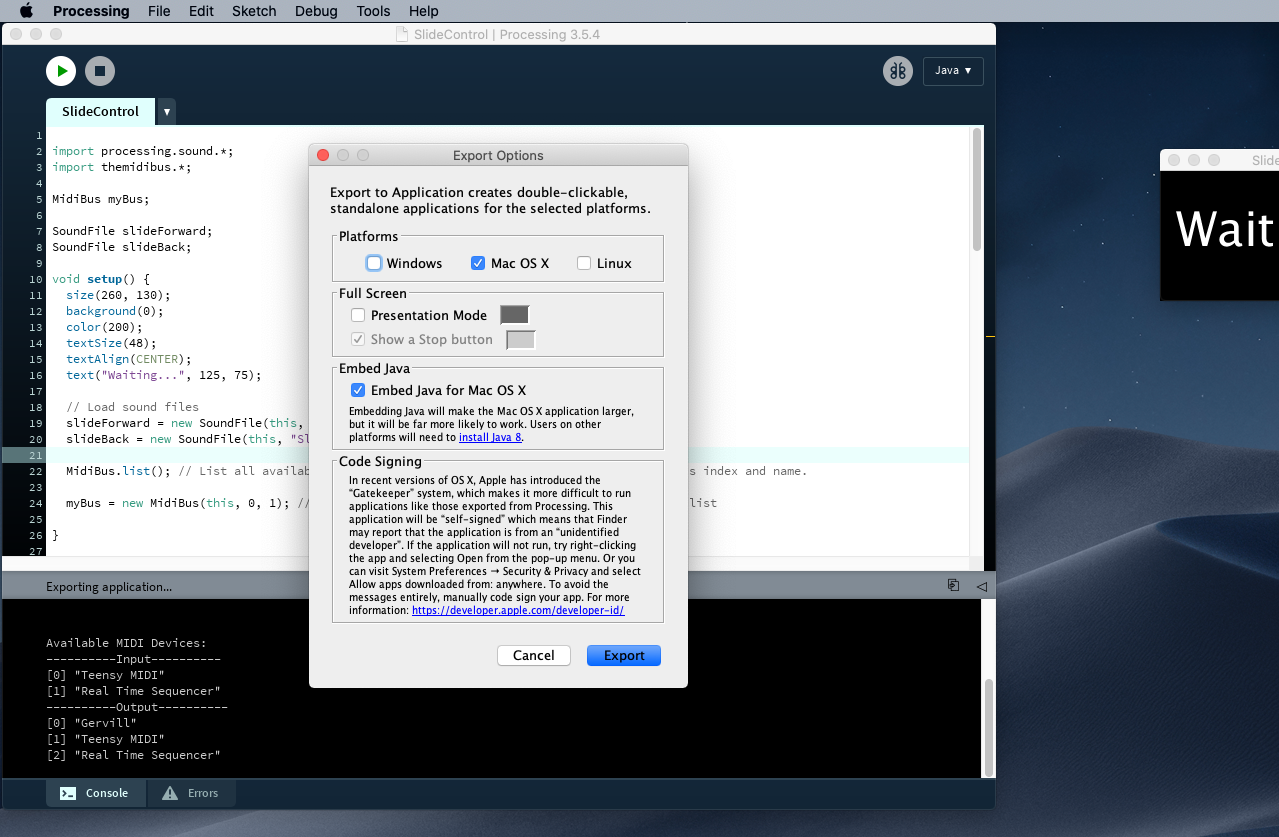
Task: Click "Available MIDI Devices:" in the console
Action: [126, 643]
